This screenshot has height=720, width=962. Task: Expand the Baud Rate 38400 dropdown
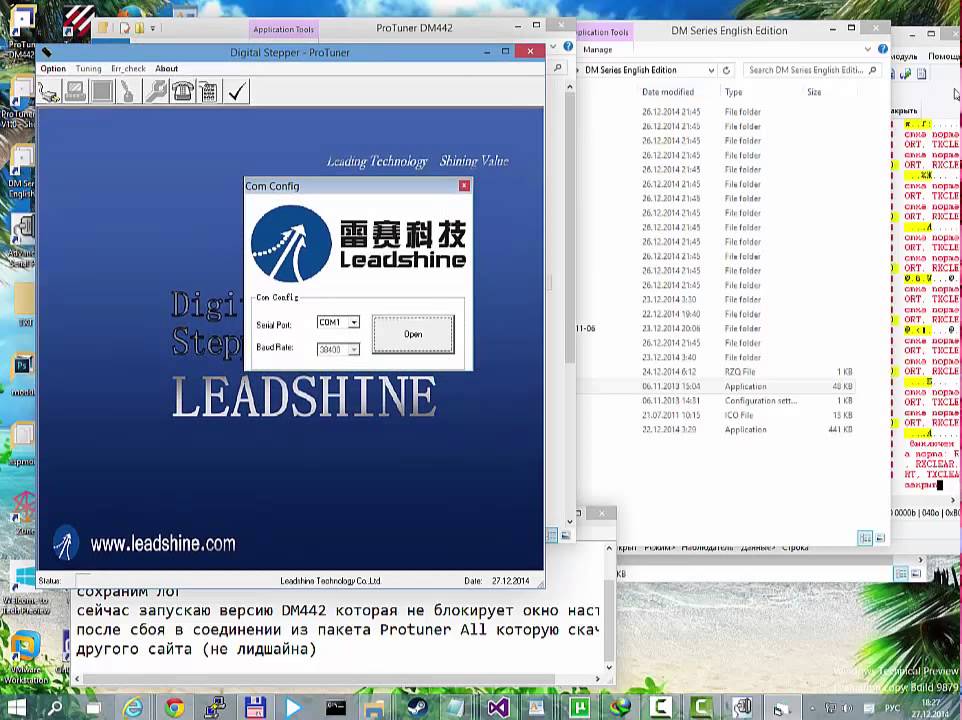[354, 350]
